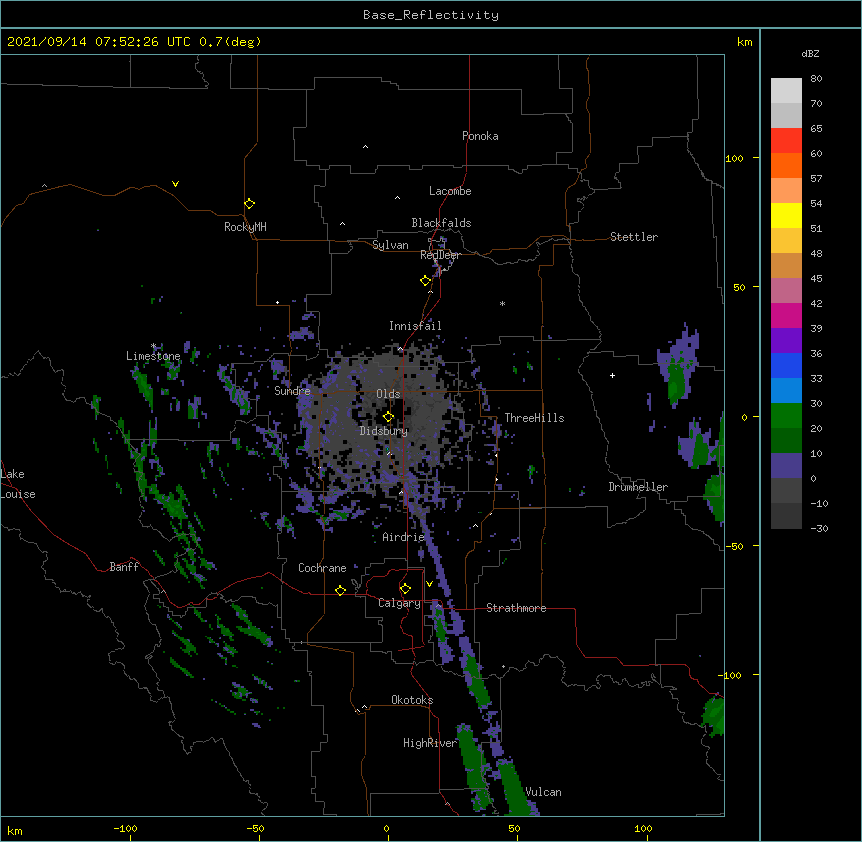Click the white asterisk marker east of Innisfail
Screen dimensions: 862x842
click(502, 303)
